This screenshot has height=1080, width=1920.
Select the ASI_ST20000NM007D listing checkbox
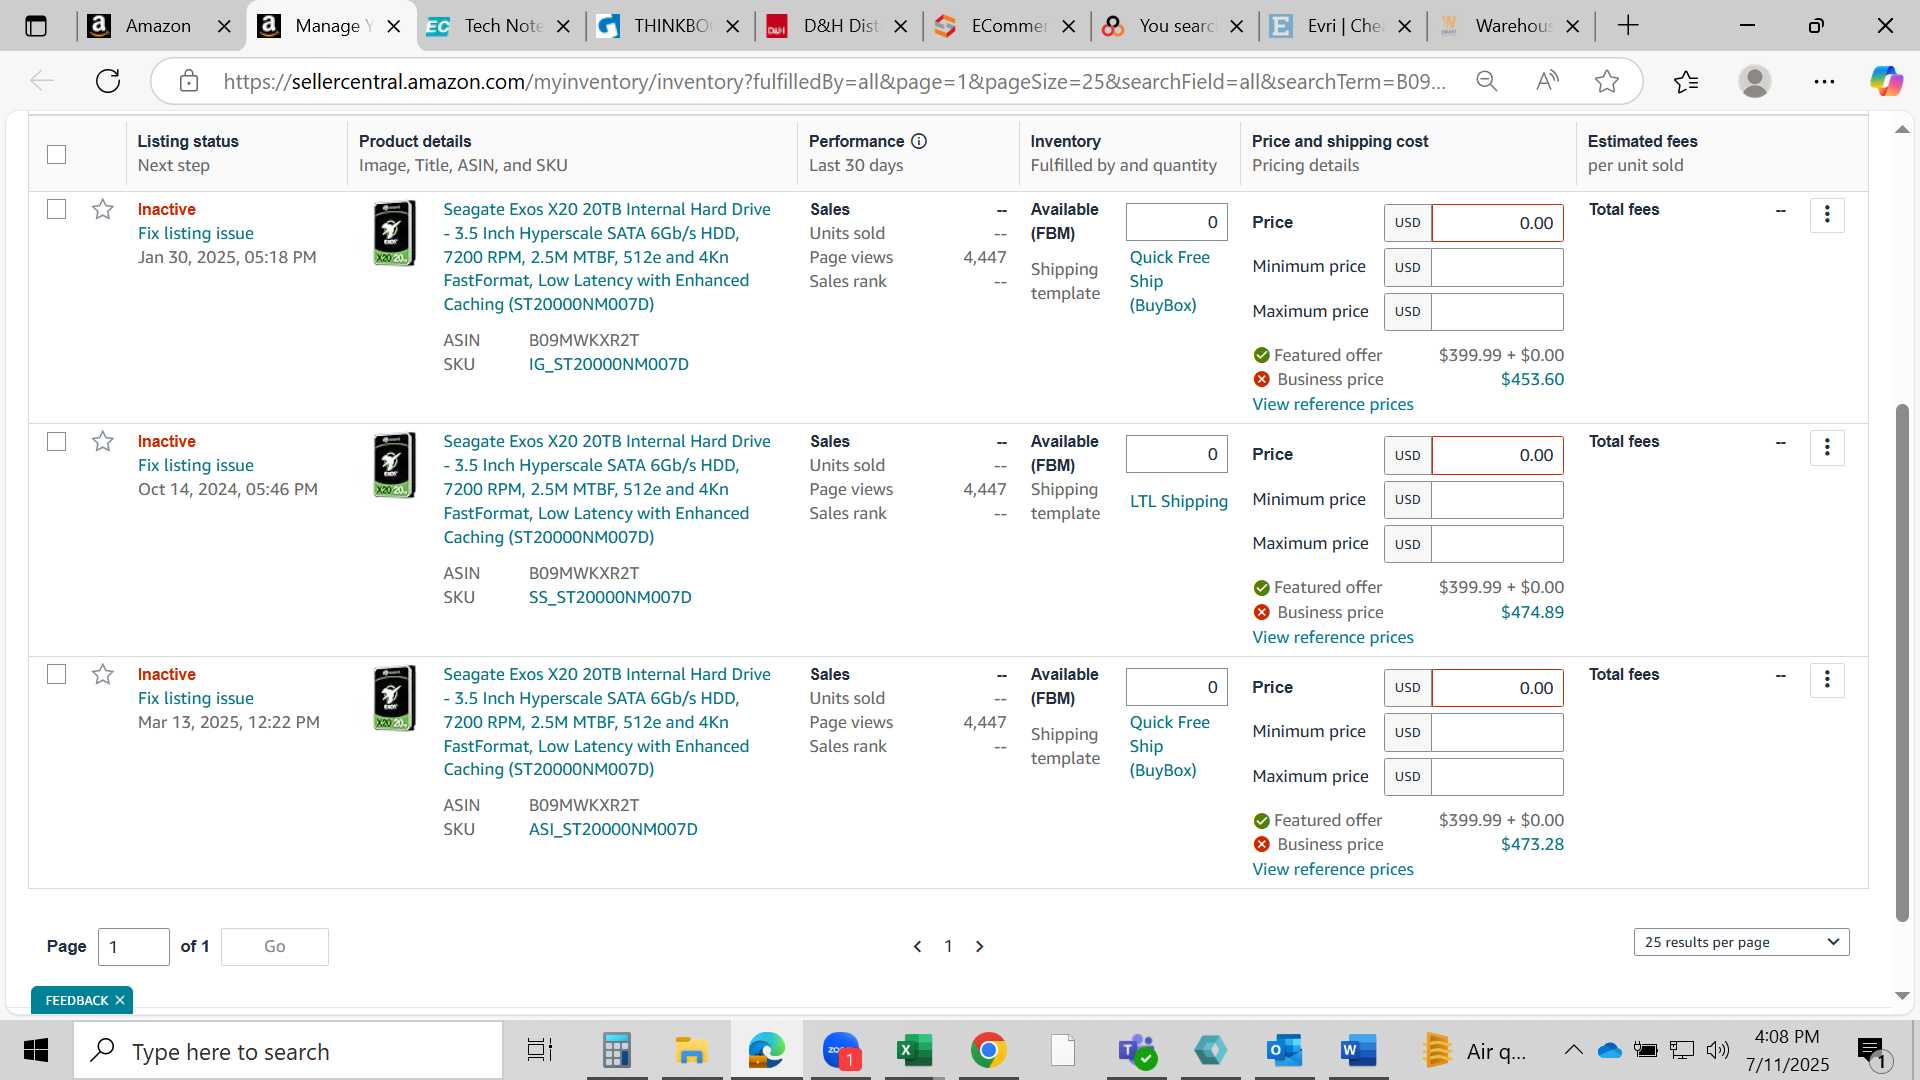tap(57, 674)
